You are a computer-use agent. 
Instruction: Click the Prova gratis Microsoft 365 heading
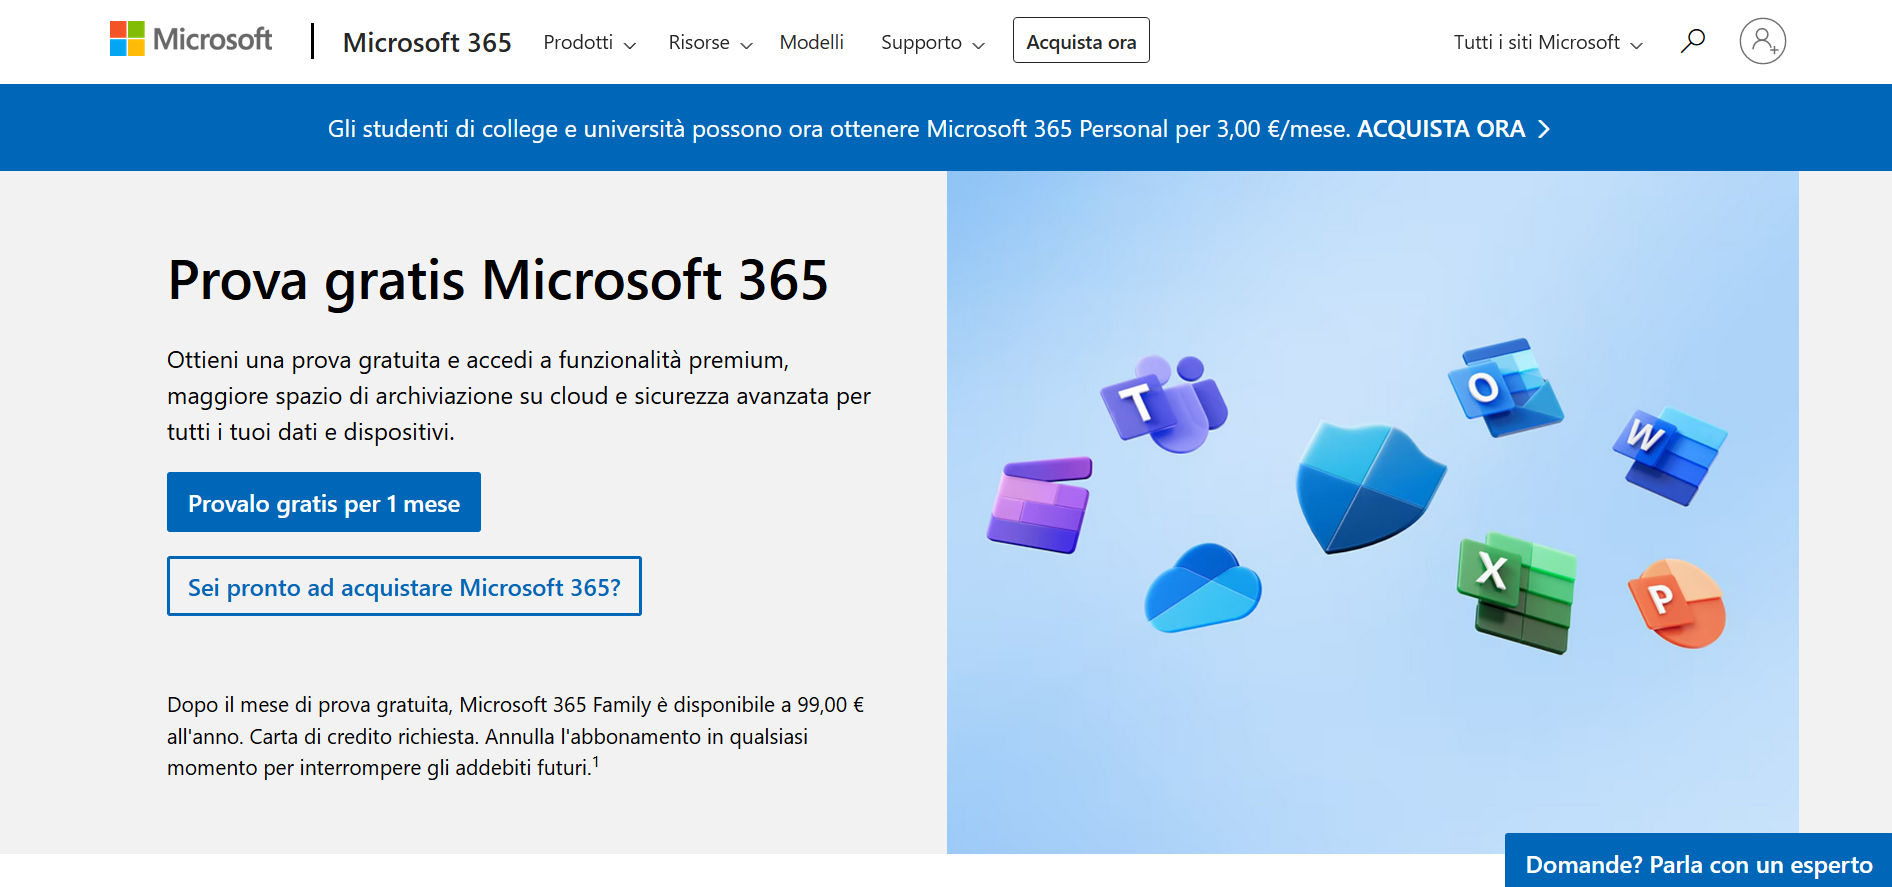[498, 280]
